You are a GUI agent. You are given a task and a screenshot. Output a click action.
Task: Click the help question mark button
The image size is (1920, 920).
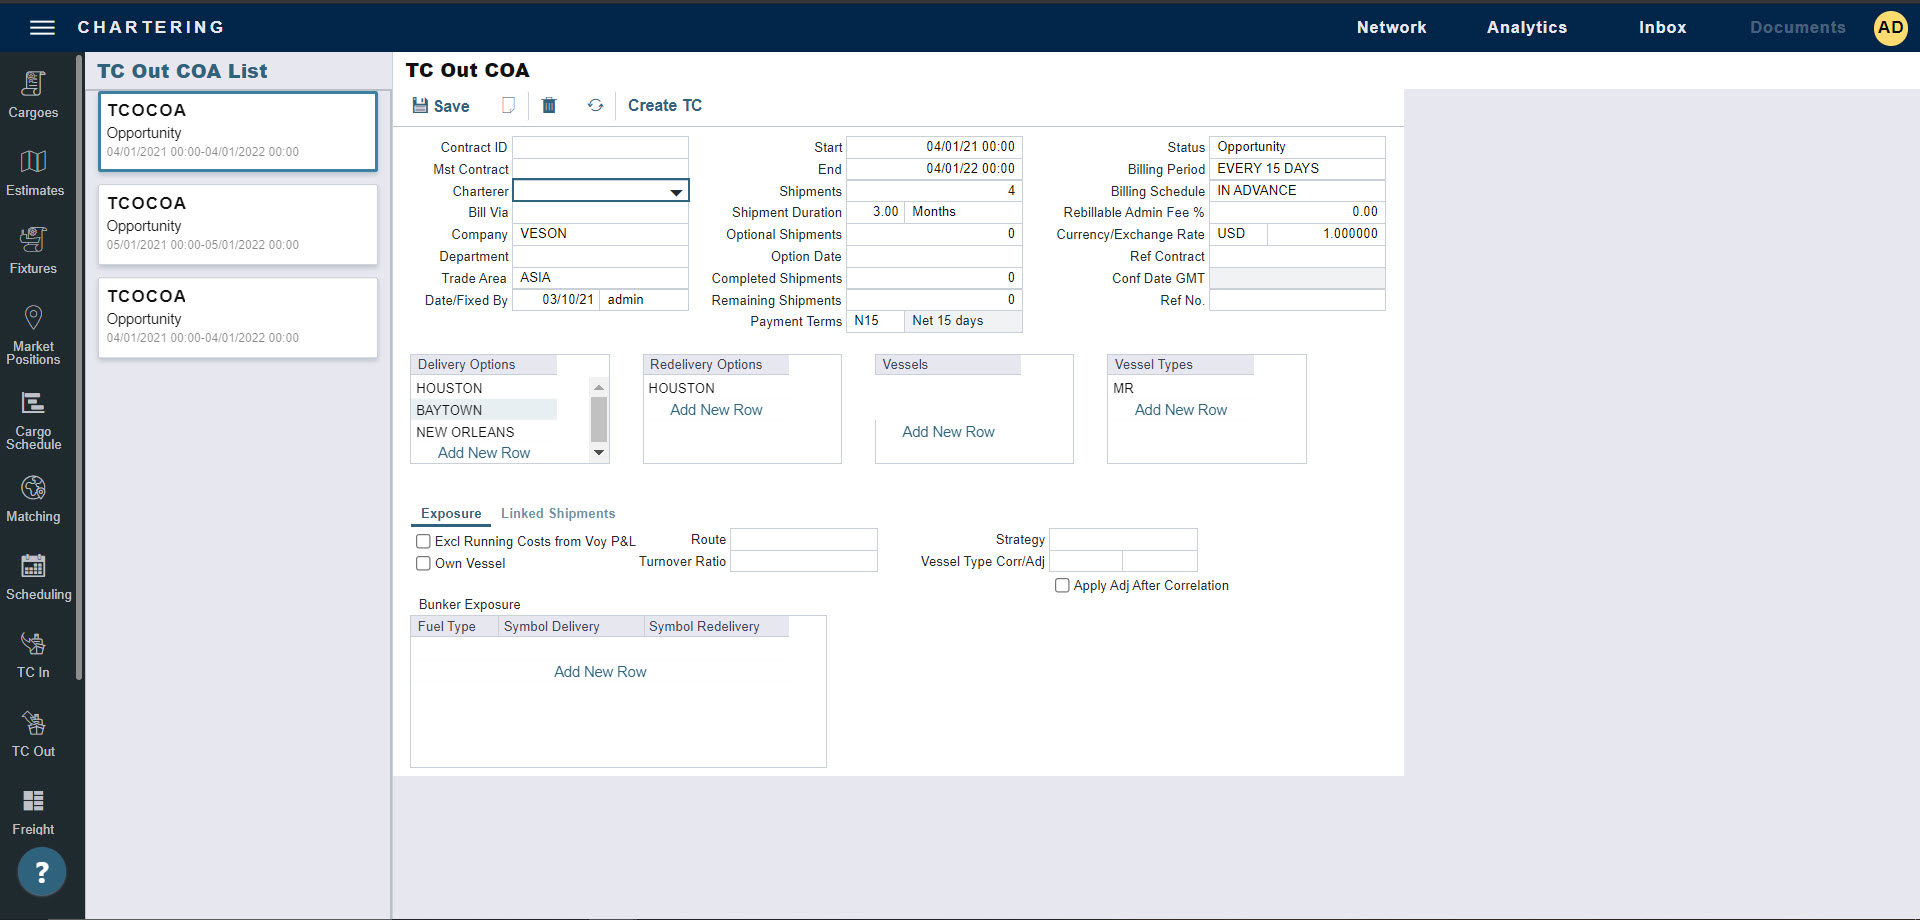pyautogui.click(x=42, y=872)
